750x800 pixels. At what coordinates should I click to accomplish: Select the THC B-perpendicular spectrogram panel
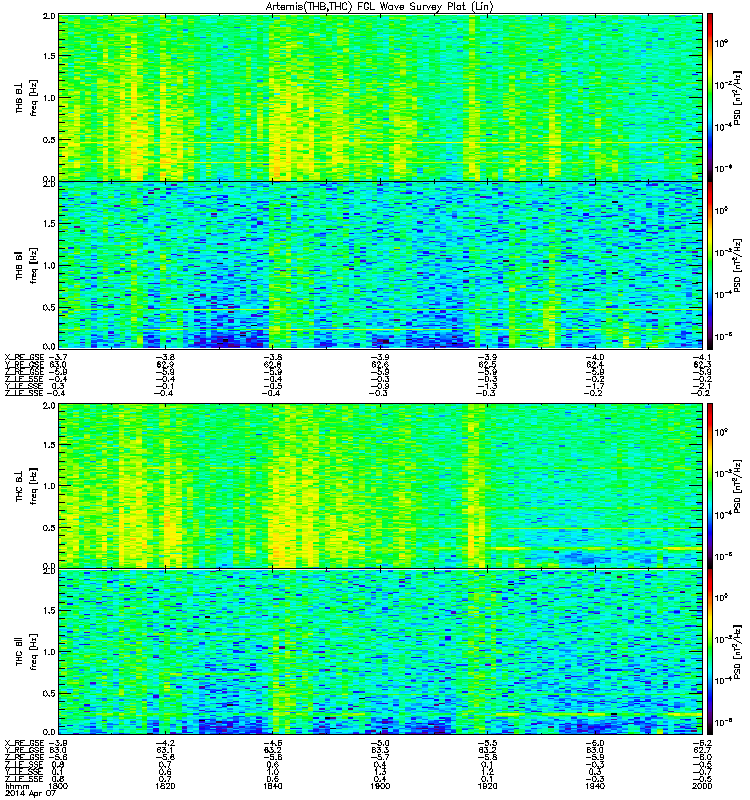[381, 486]
